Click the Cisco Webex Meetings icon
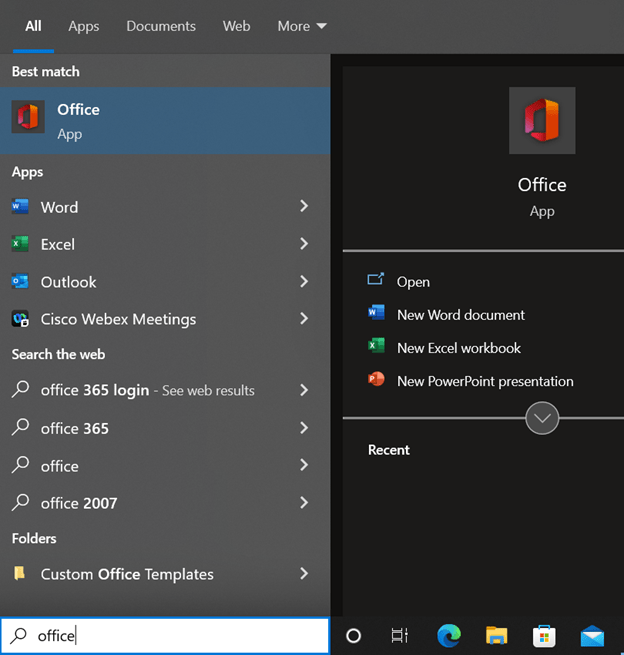The image size is (624, 655). pyautogui.click(x=20, y=319)
